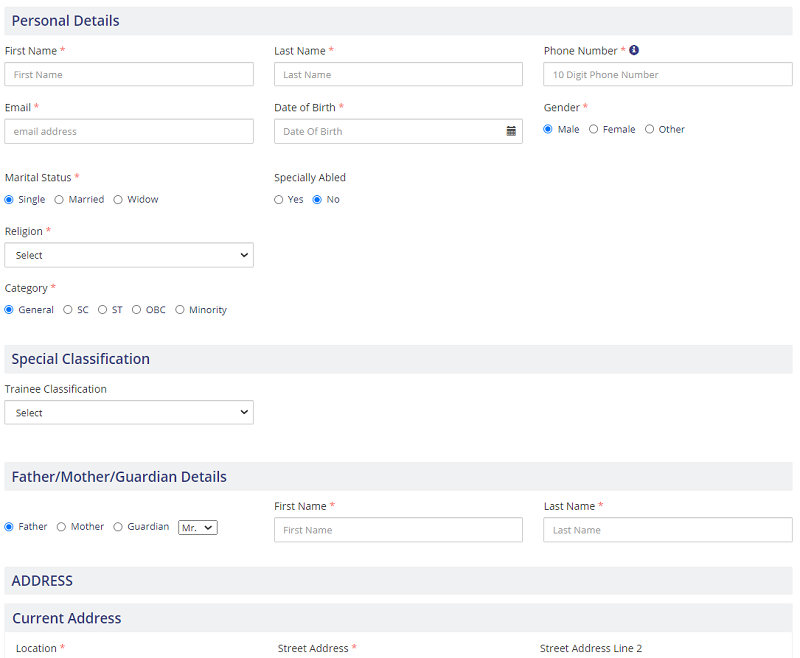Open the Date of Birth calendar icon
Screen dimensions: 800x658
(x=511, y=131)
